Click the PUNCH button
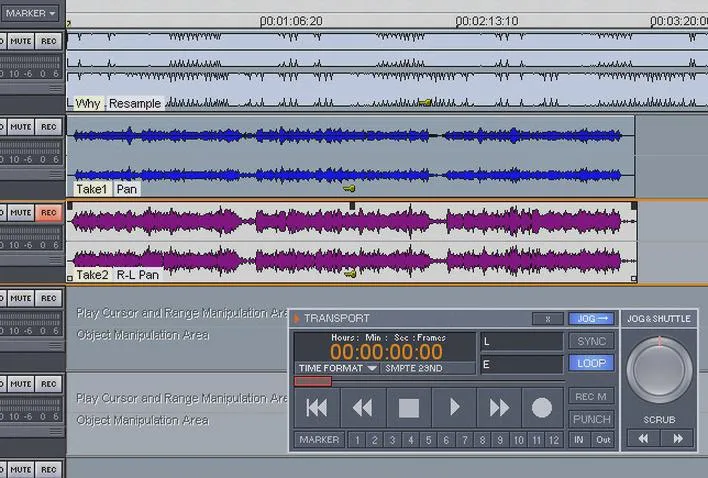 pyautogui.click(x=592, y=419)
